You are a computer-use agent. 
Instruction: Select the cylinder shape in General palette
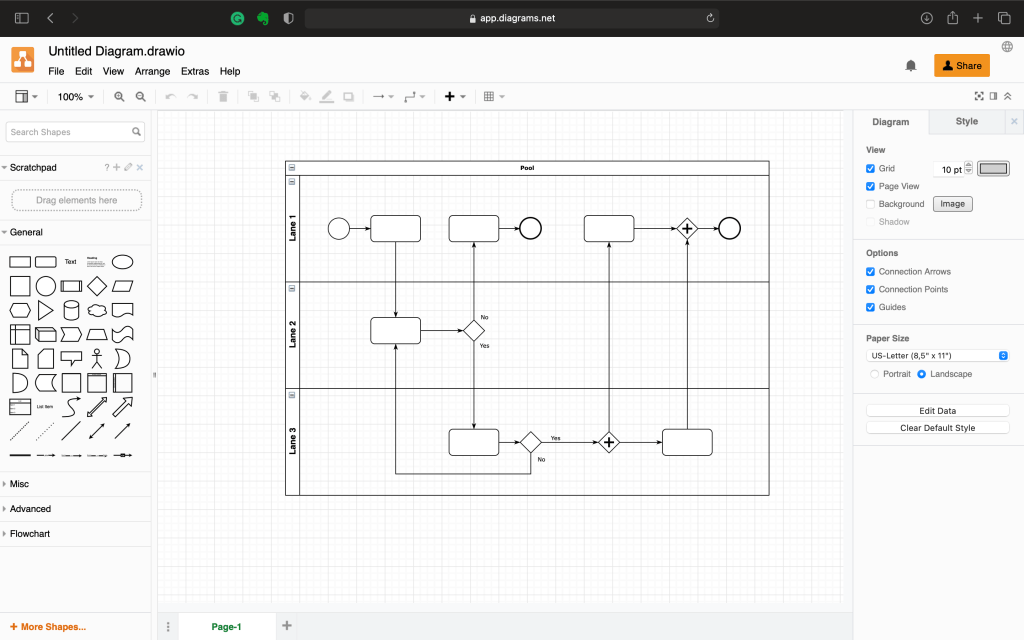pyautogui.click(x=71, y=310)
